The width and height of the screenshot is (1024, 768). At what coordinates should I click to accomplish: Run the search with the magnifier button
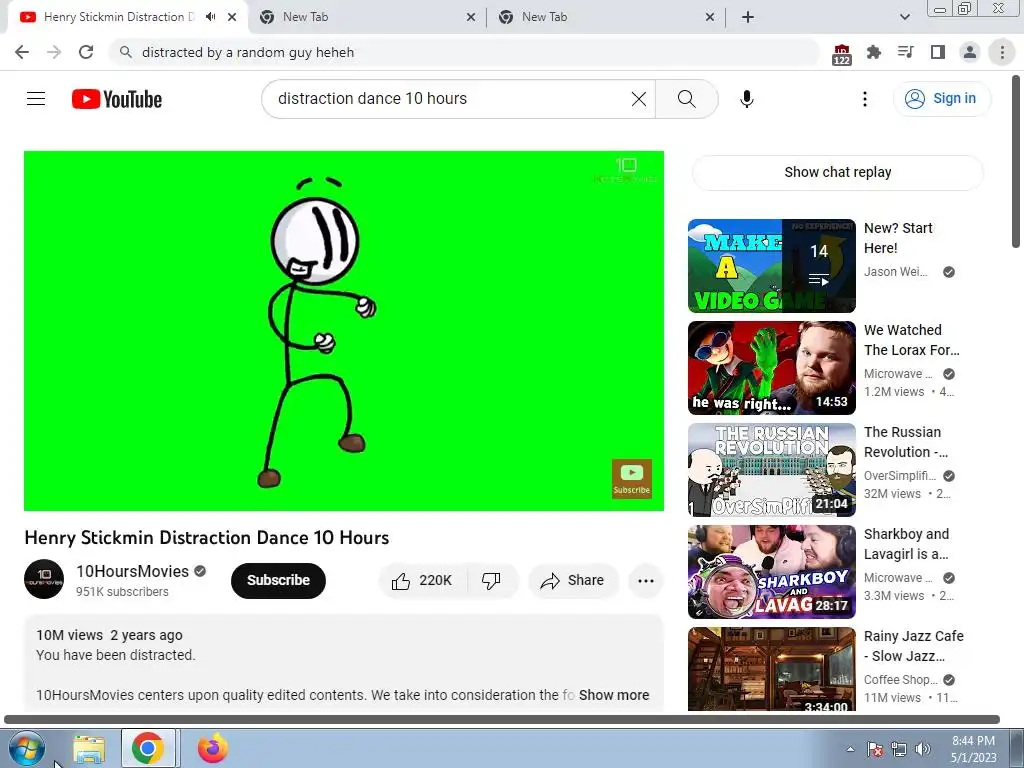pyautogui.click(x=686, y=99)
